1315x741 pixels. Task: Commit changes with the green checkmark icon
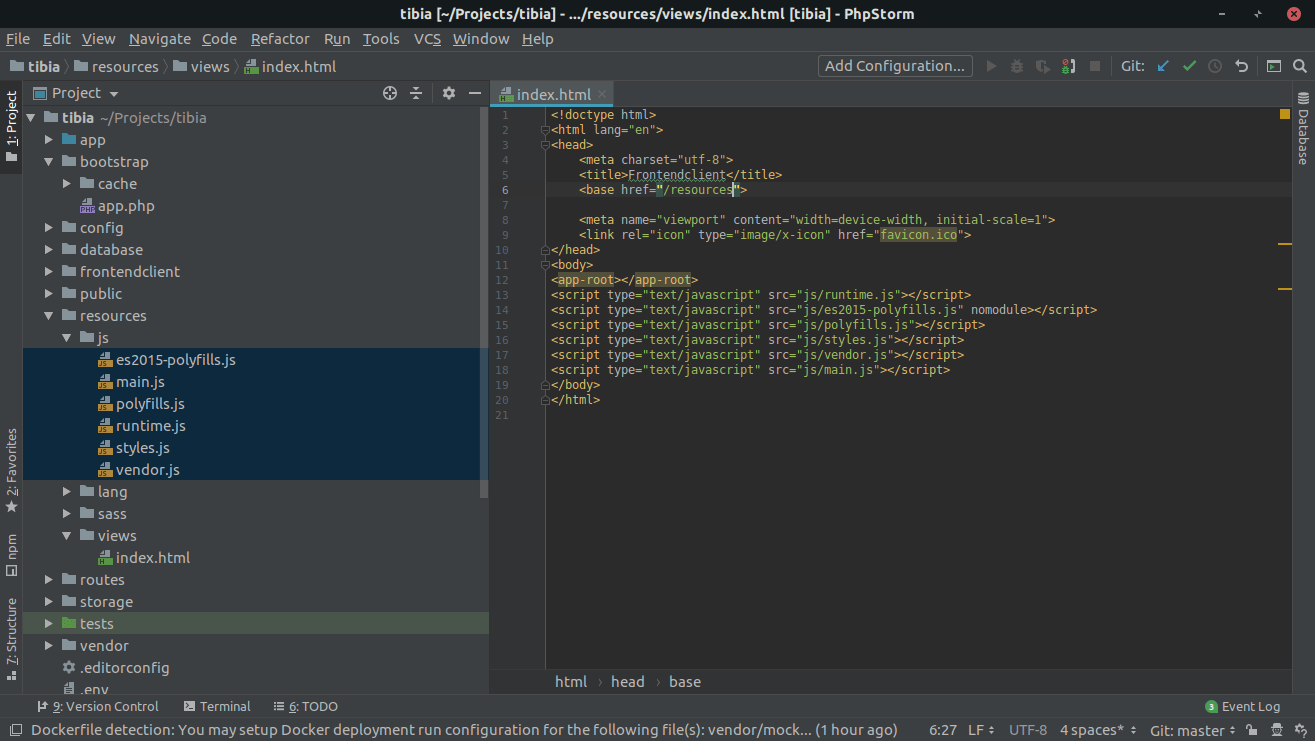[x=1189, y=65]
